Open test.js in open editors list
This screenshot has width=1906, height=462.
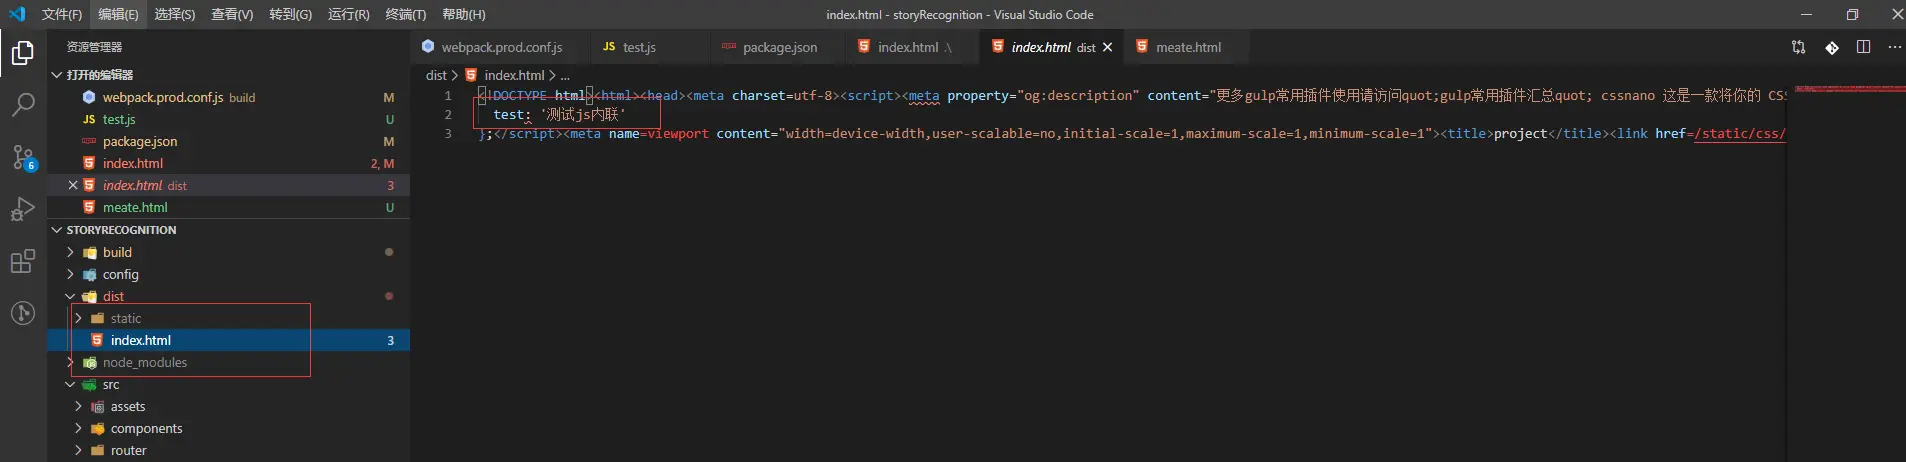(x=228, y=119)
